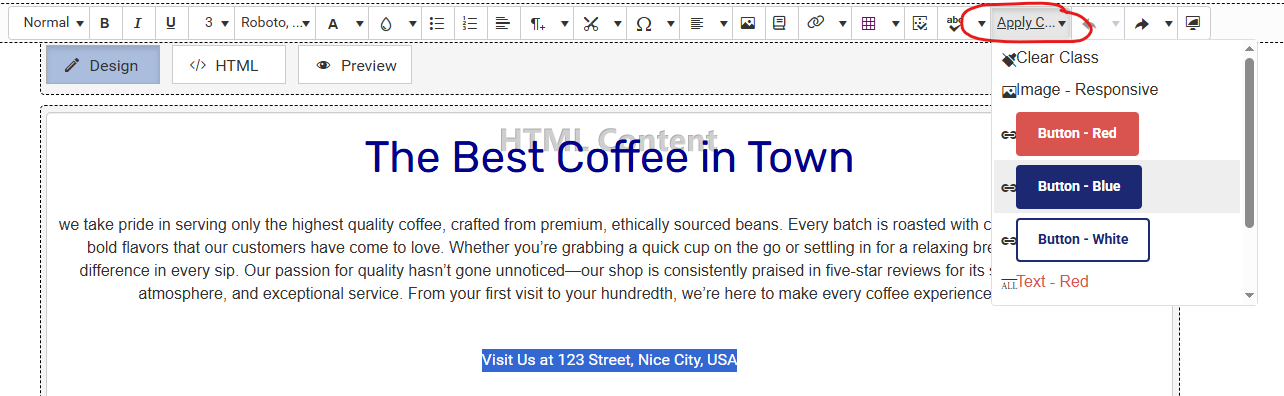Toggle bold formatting

point(105,23)
